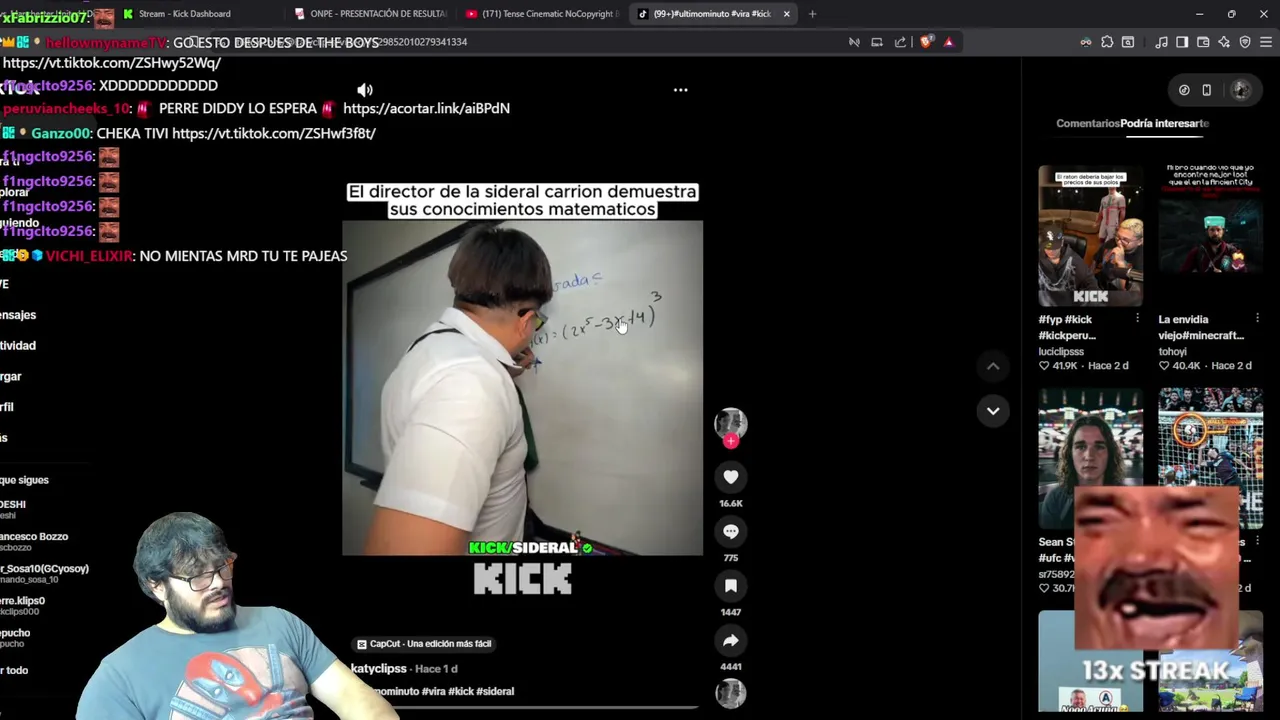
Task: Click the Brave VPN shield icon
Action: click(x=1245, y=42)
